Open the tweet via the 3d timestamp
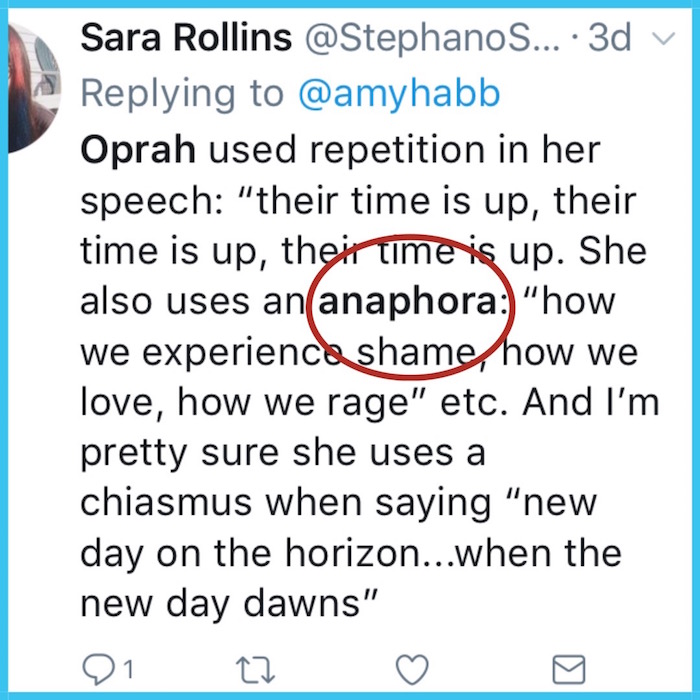Viewport: 700px width, 700px height. pyautogui.click(x=610, y=38)
